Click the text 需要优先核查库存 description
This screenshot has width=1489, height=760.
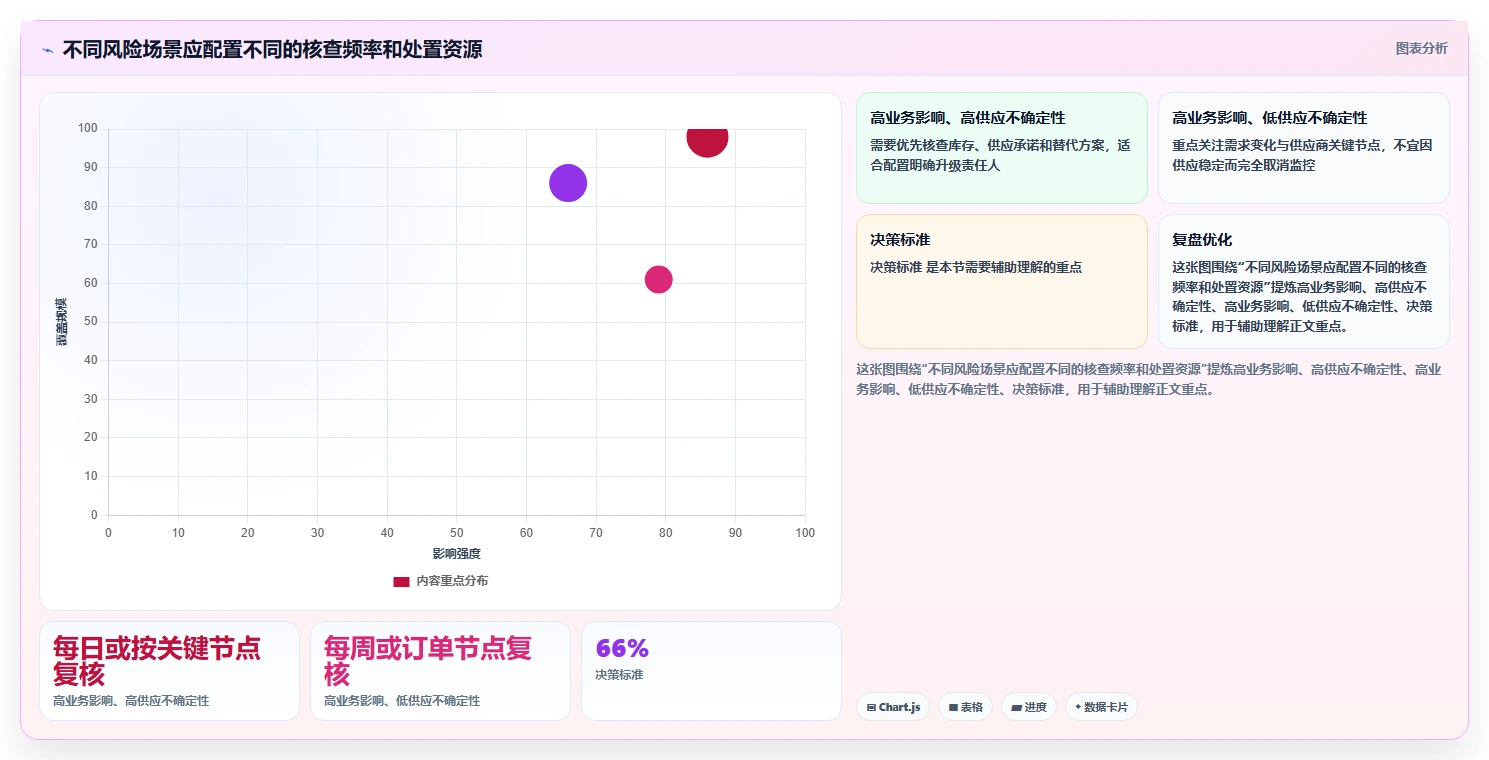1001,155
